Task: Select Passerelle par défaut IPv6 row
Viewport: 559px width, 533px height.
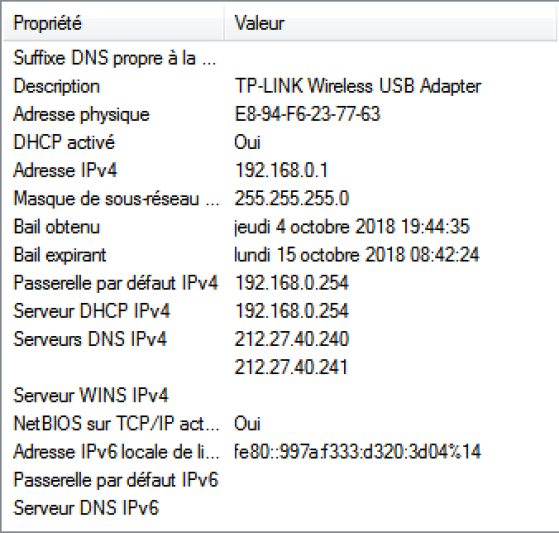Action: 280,480
